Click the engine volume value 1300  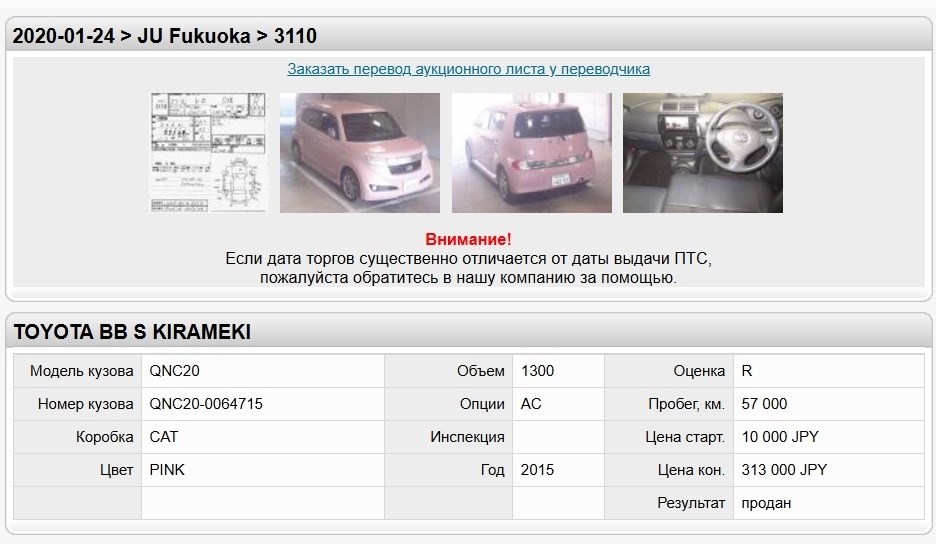tap(537, 371)
